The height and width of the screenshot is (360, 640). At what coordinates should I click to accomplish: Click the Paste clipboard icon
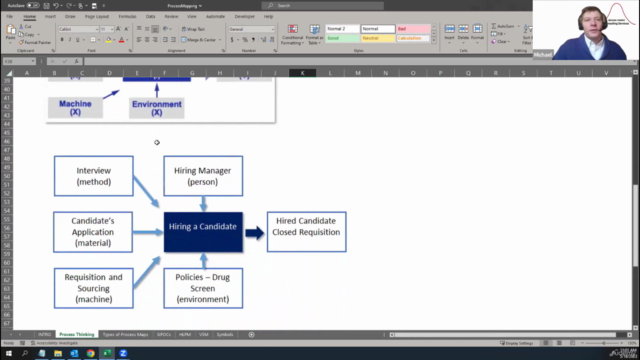click(11, 30)
